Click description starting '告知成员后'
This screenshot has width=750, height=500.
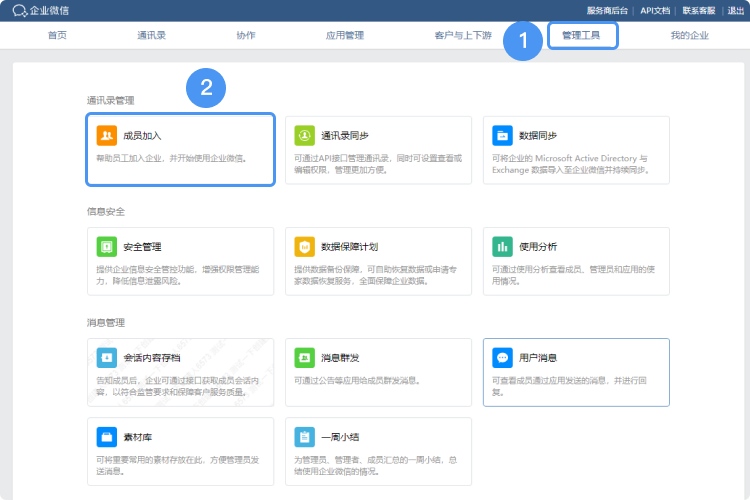pyautogui.click(x=177, y=386)
